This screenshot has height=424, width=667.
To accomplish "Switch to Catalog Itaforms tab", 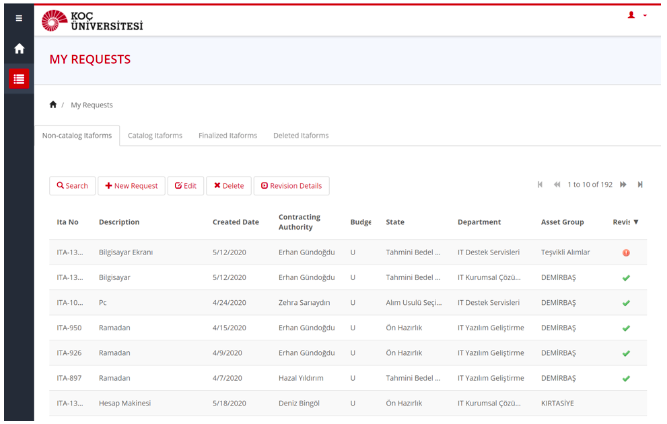I will coord(155,135).
